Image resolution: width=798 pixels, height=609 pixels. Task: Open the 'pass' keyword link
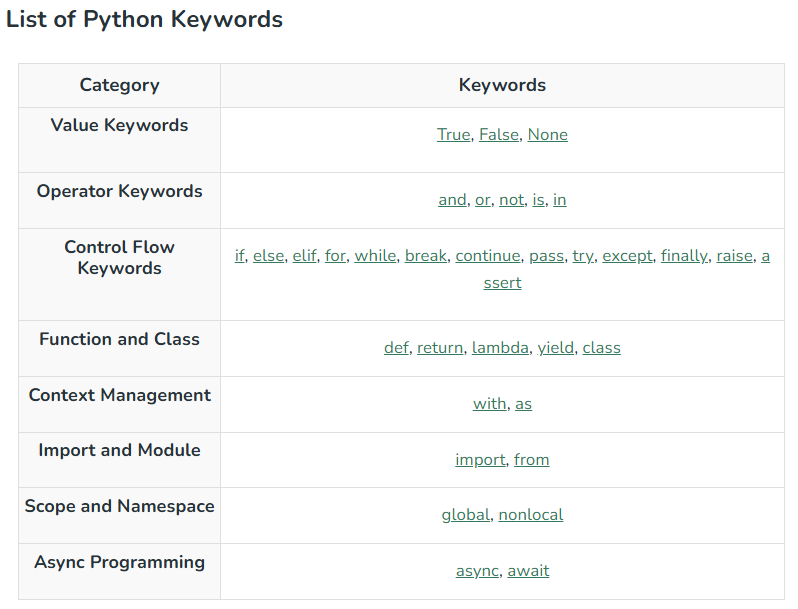coord(547,256)
